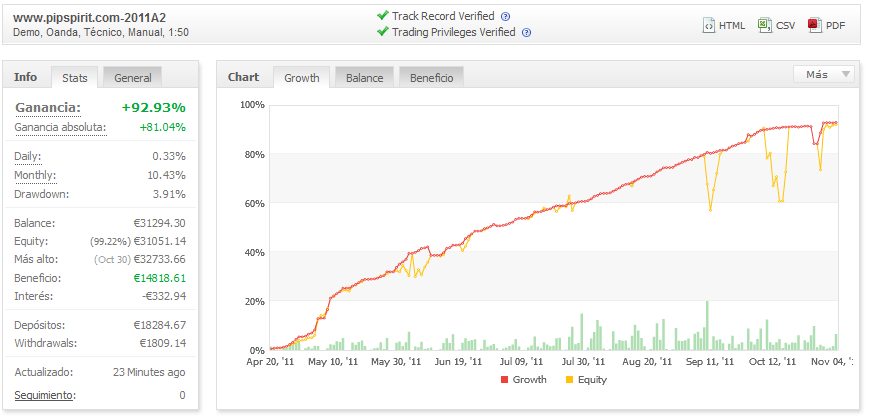Click the HTML export icon
Image resolution: width=869 pixels, height=416 pixels.
pos(708,25)
